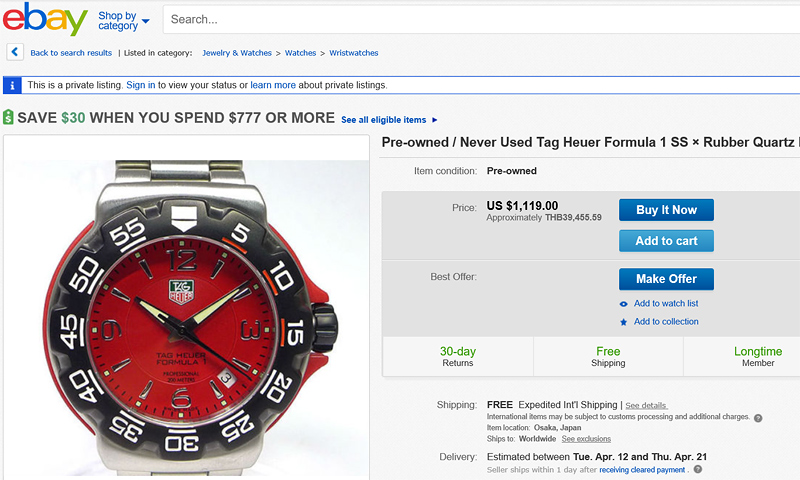Click the blue info icon
This screenshot has width=800, height=480.
(12, 85)
